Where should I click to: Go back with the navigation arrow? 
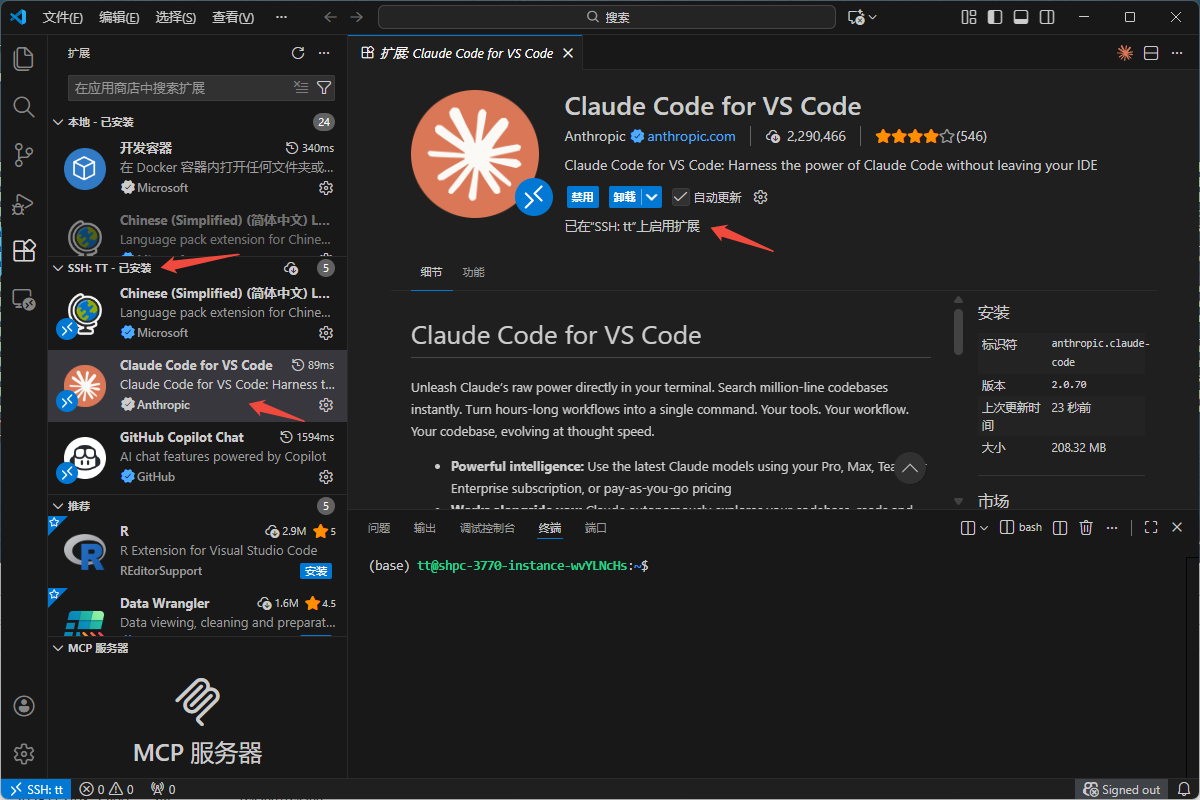pos(331,17)
